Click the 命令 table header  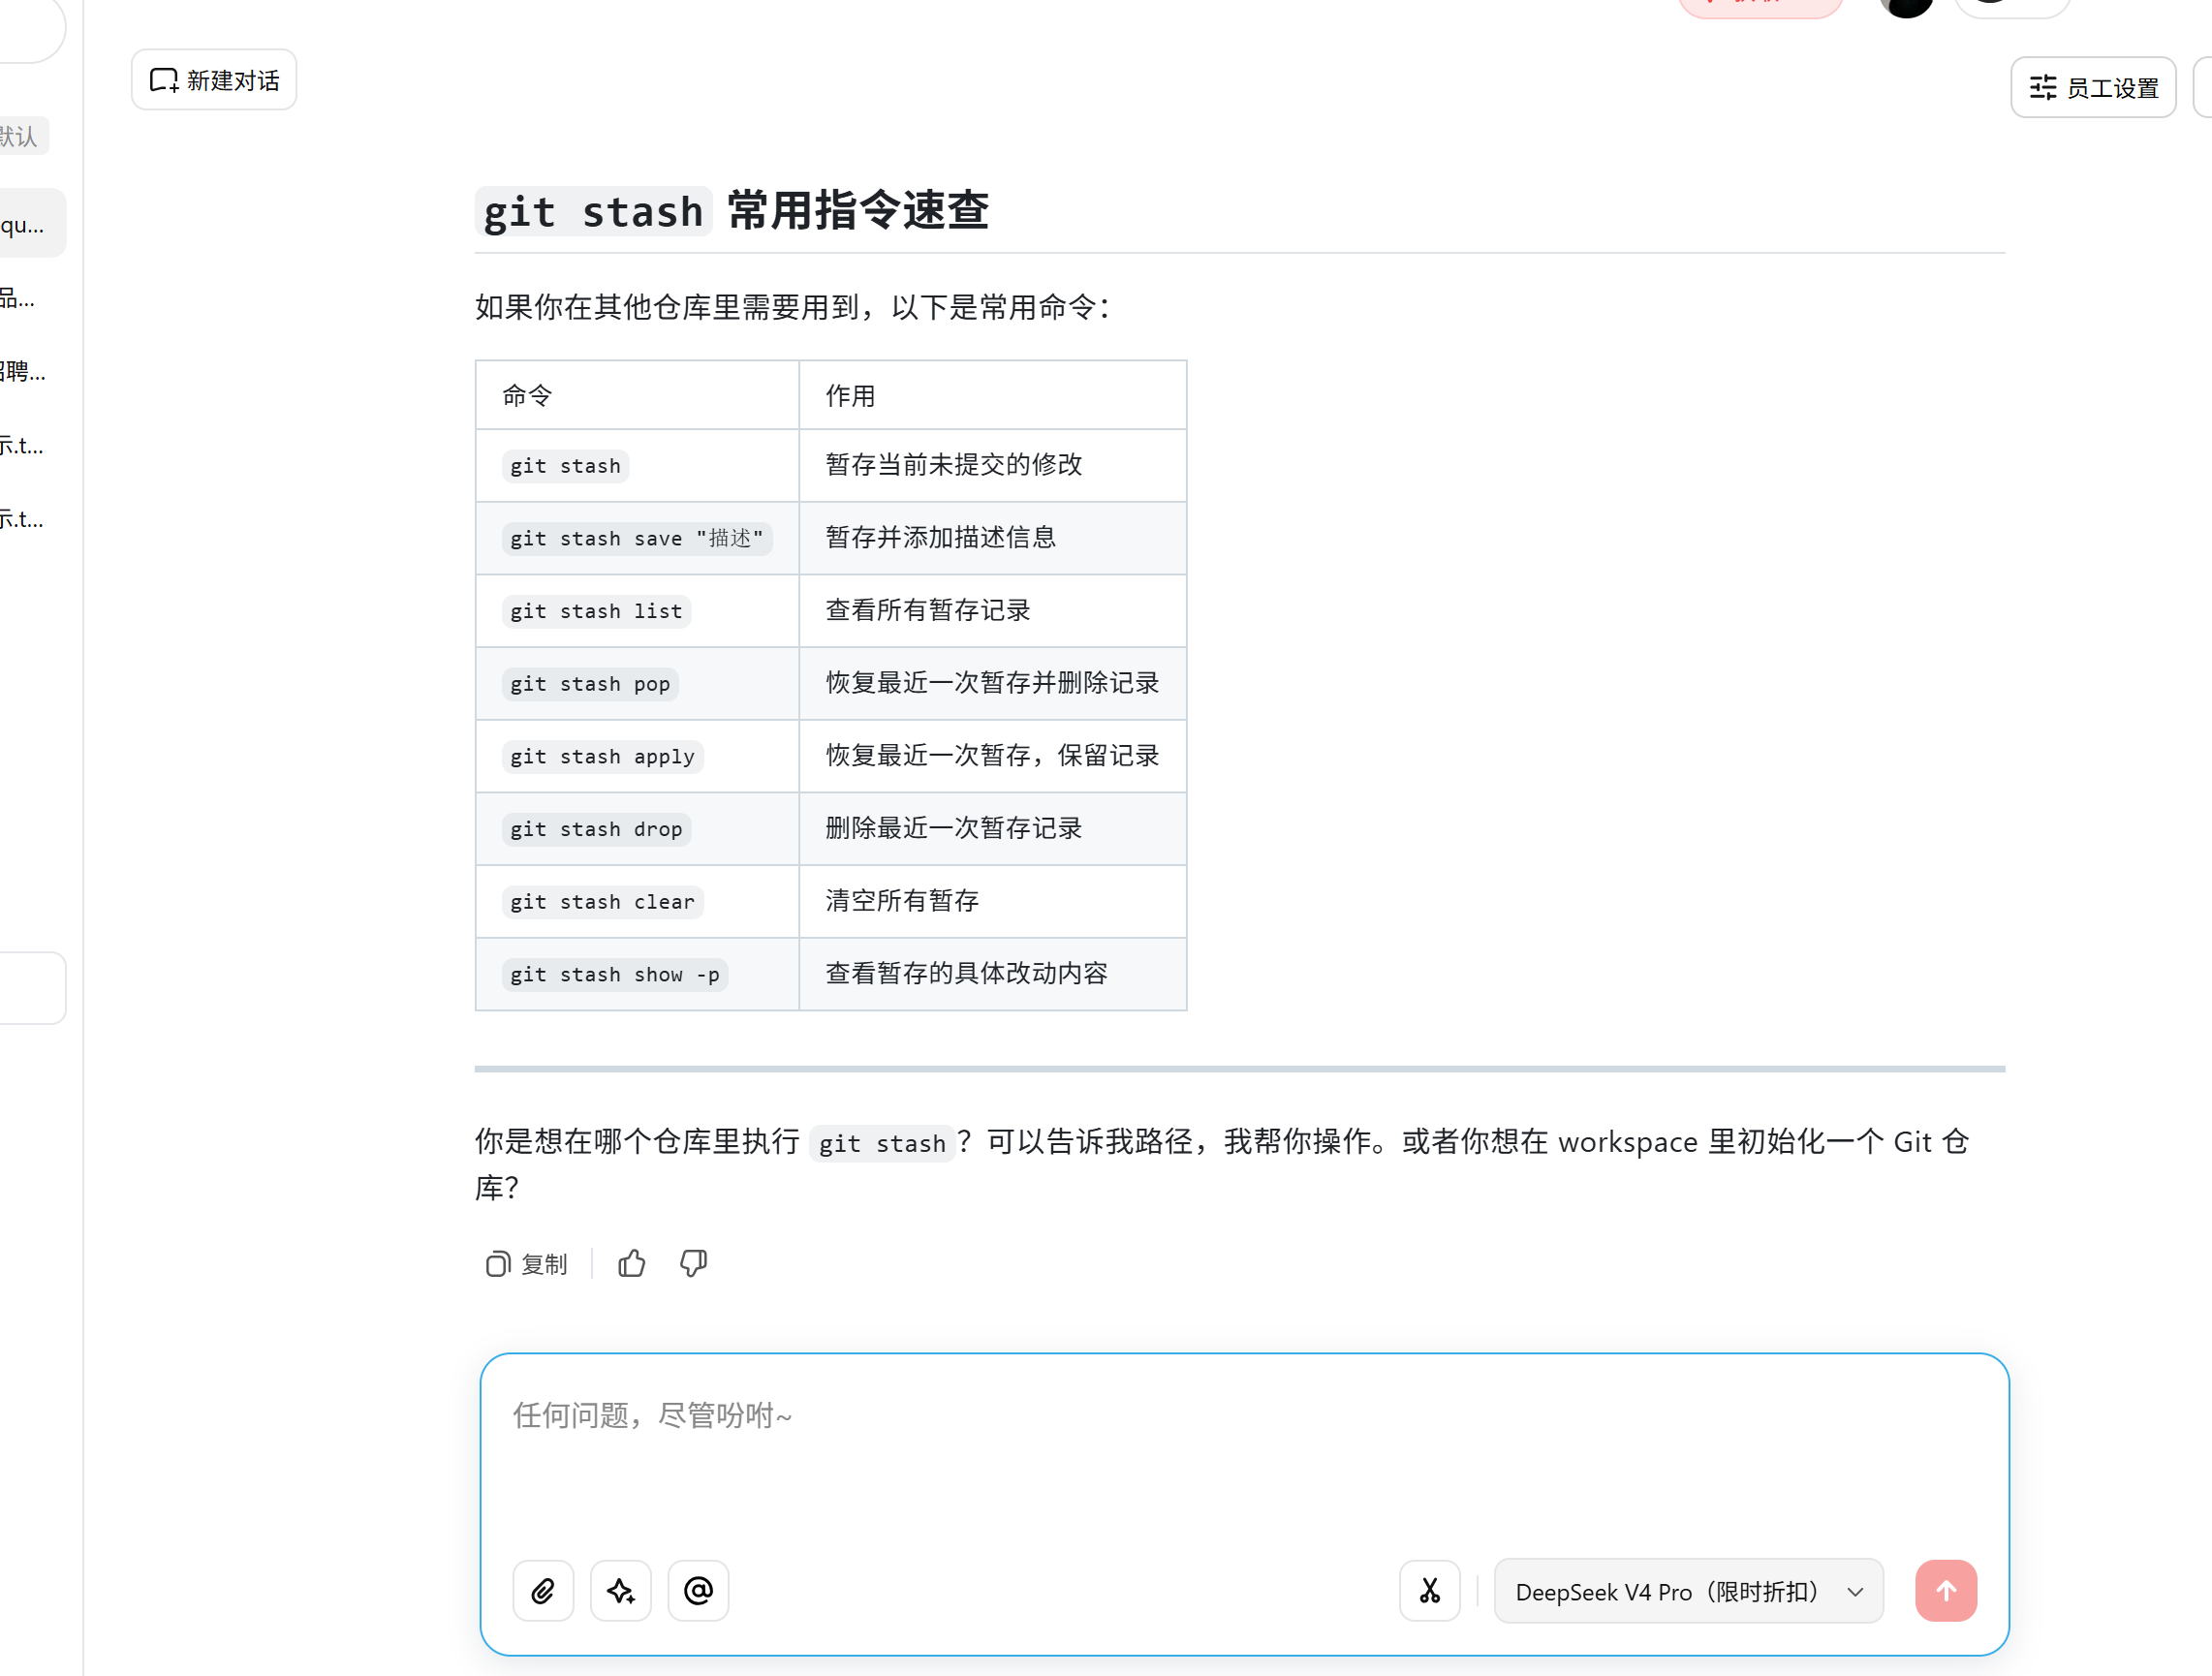click(x=637, y=396)
